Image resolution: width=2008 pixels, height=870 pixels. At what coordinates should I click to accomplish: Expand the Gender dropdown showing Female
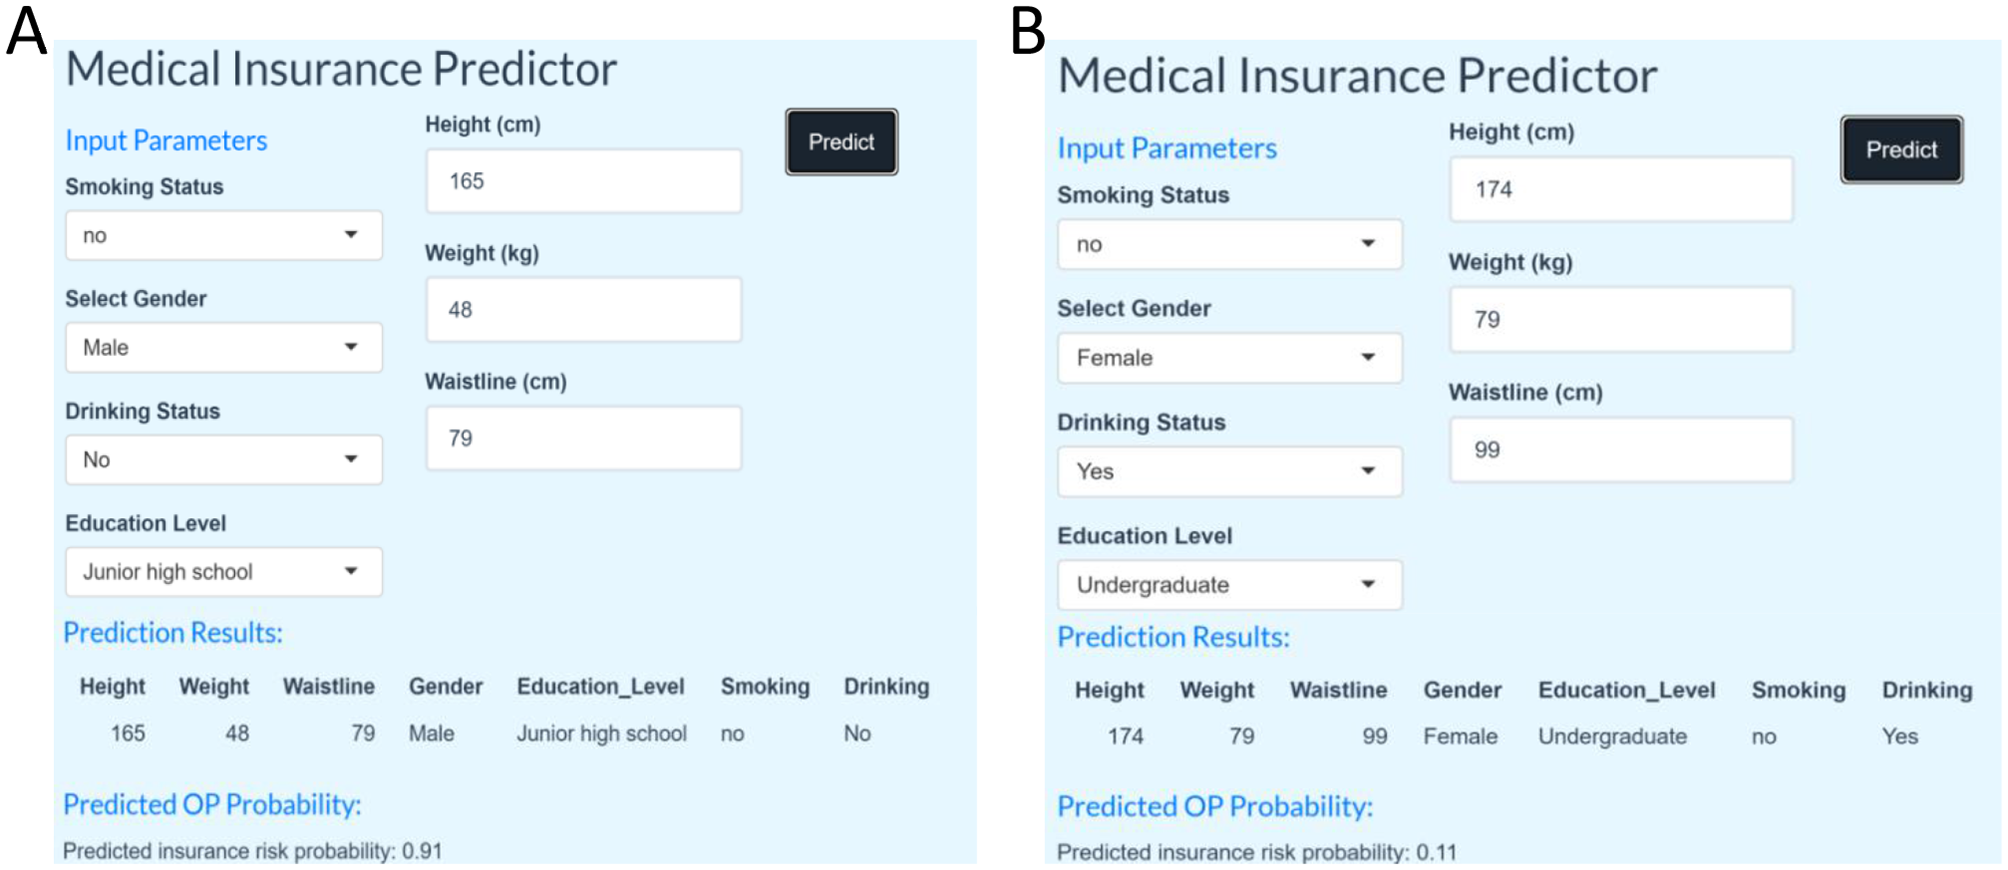(x=1228, y=357)
